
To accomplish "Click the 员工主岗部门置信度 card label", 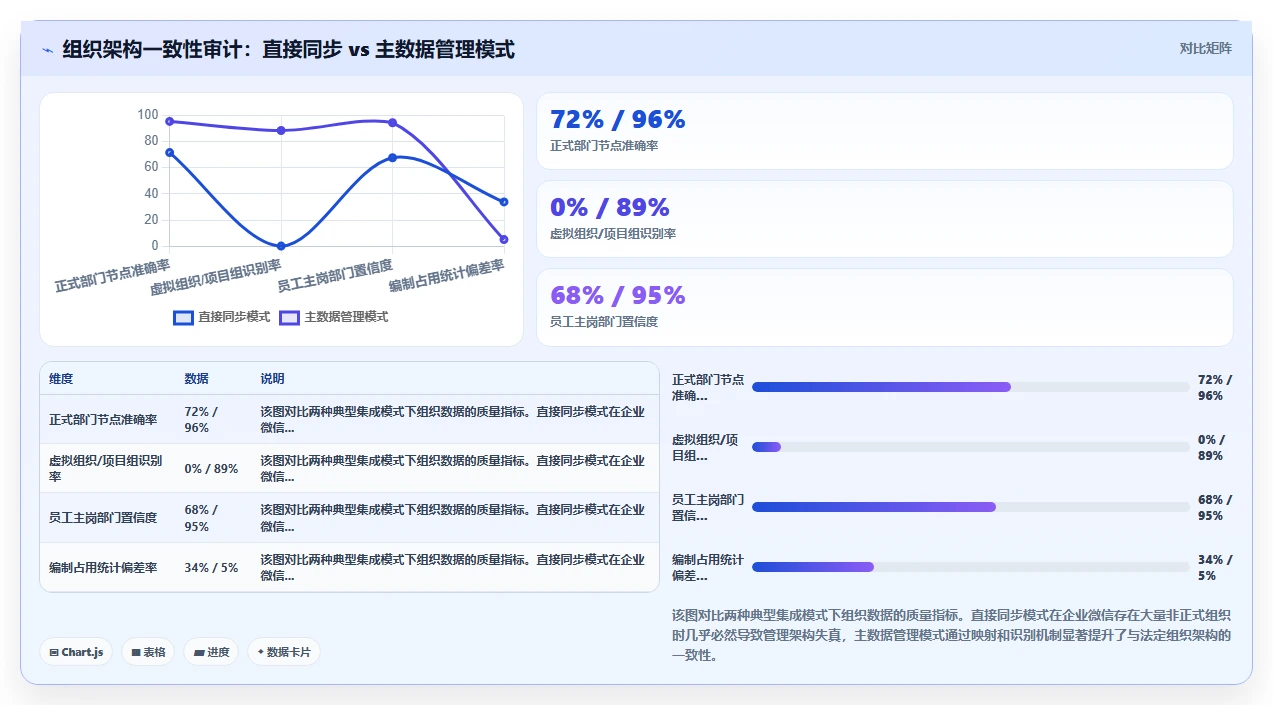I will pos(604,322).
